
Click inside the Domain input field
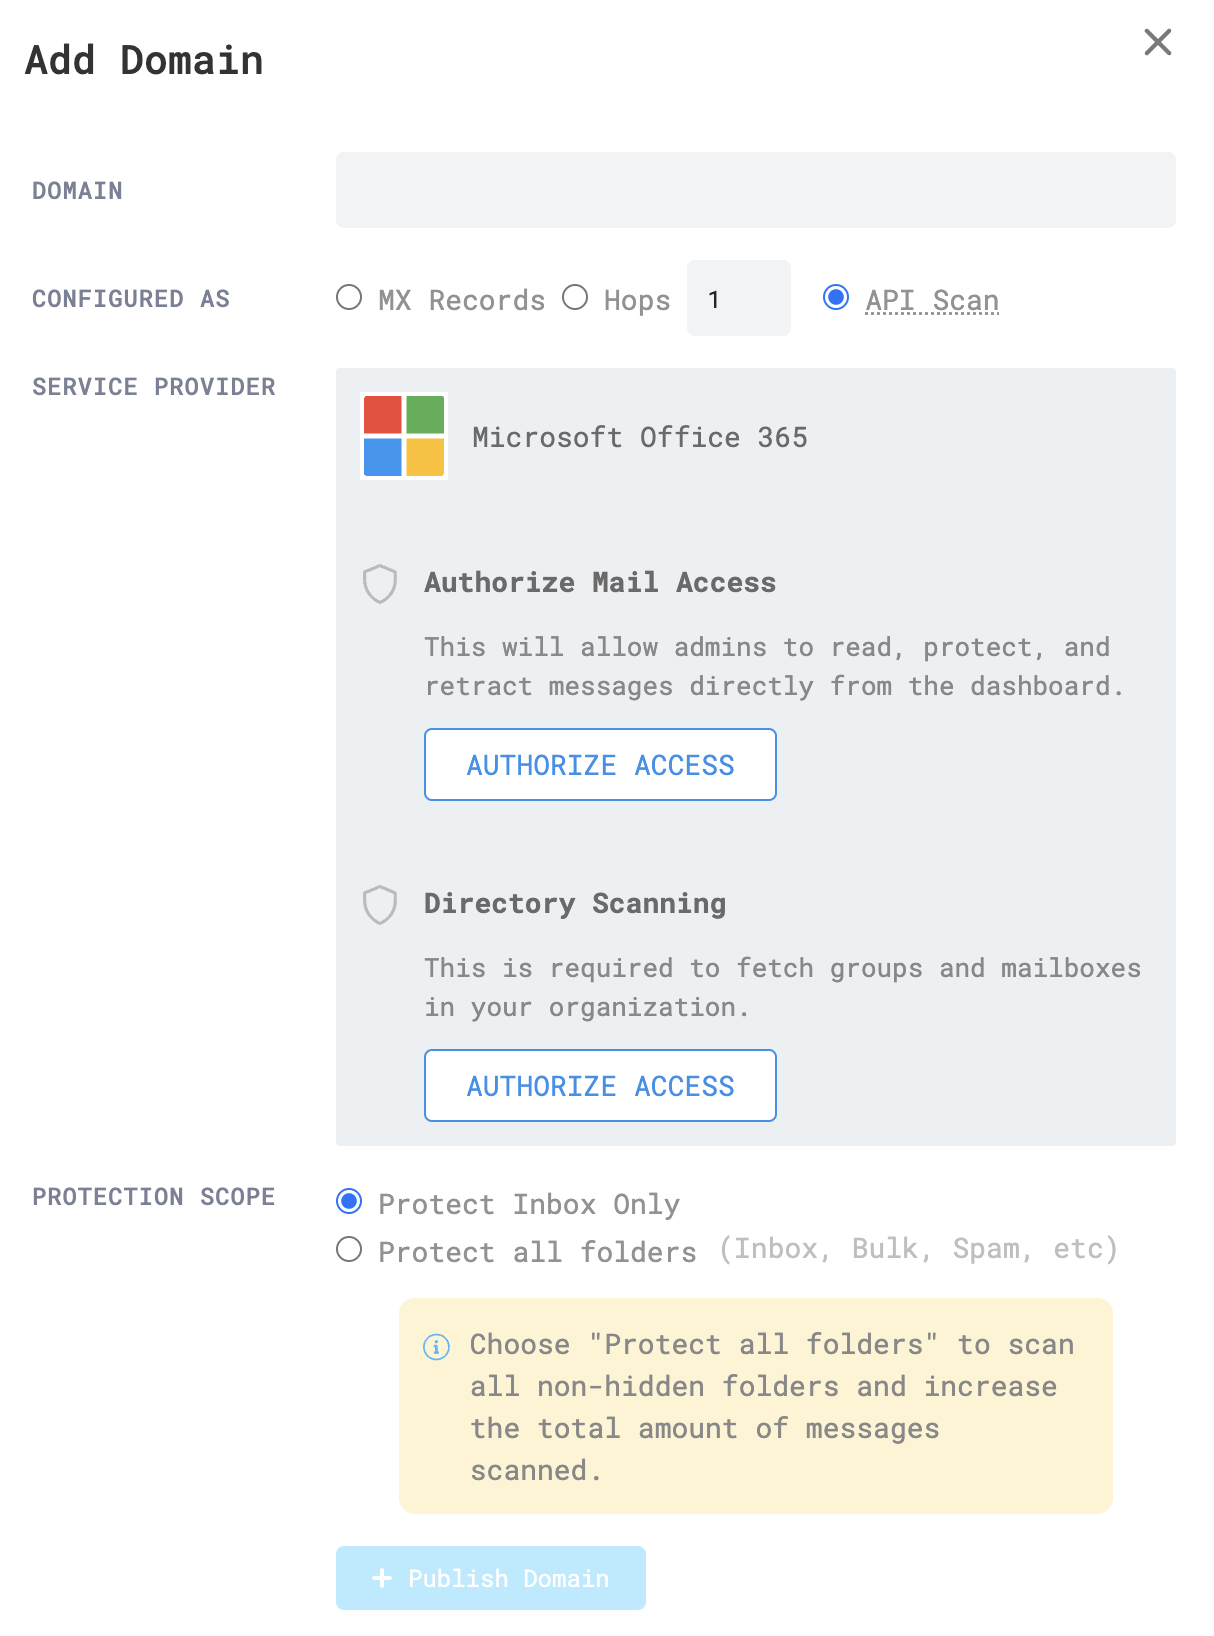(x=755, y=190)
